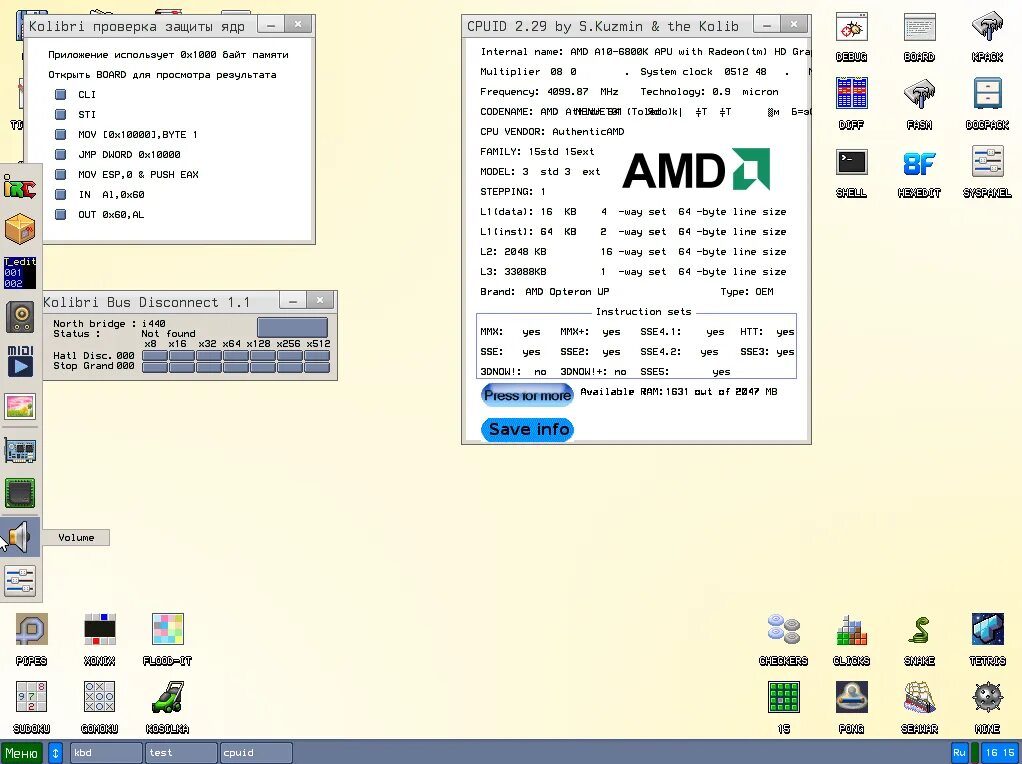This screenshot has width=1022, height=764.
Task: Launch the KOSILKA lawnmower game
Action: [168, 697]
